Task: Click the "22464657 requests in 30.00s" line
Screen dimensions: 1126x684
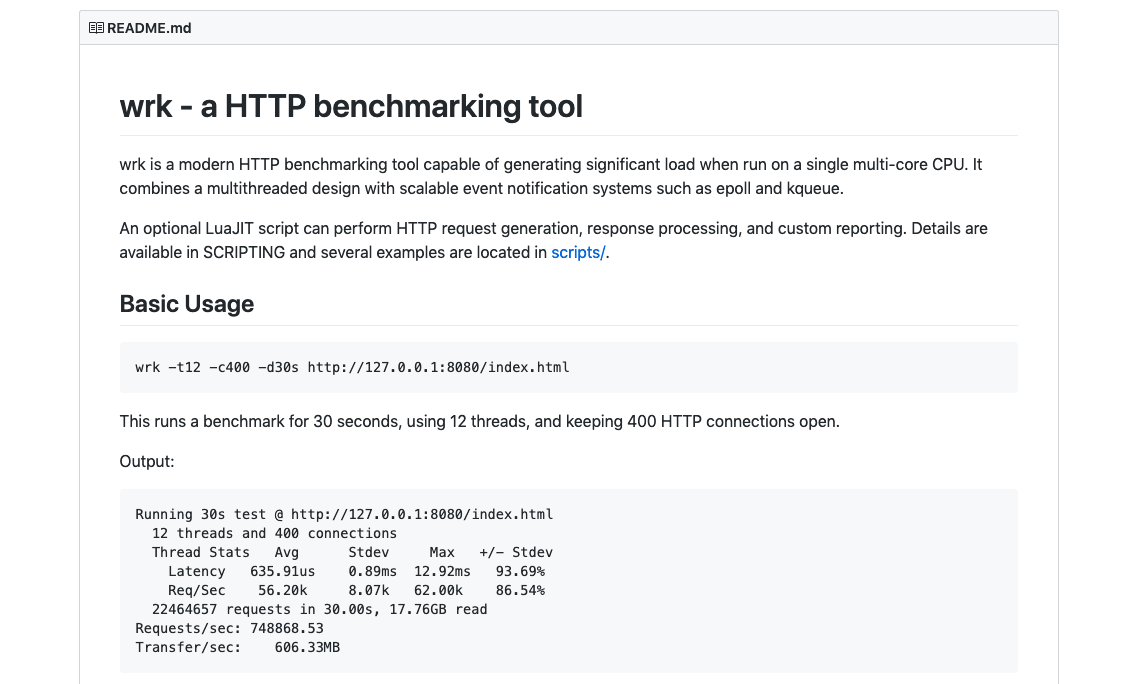Action: click(319, 609)
